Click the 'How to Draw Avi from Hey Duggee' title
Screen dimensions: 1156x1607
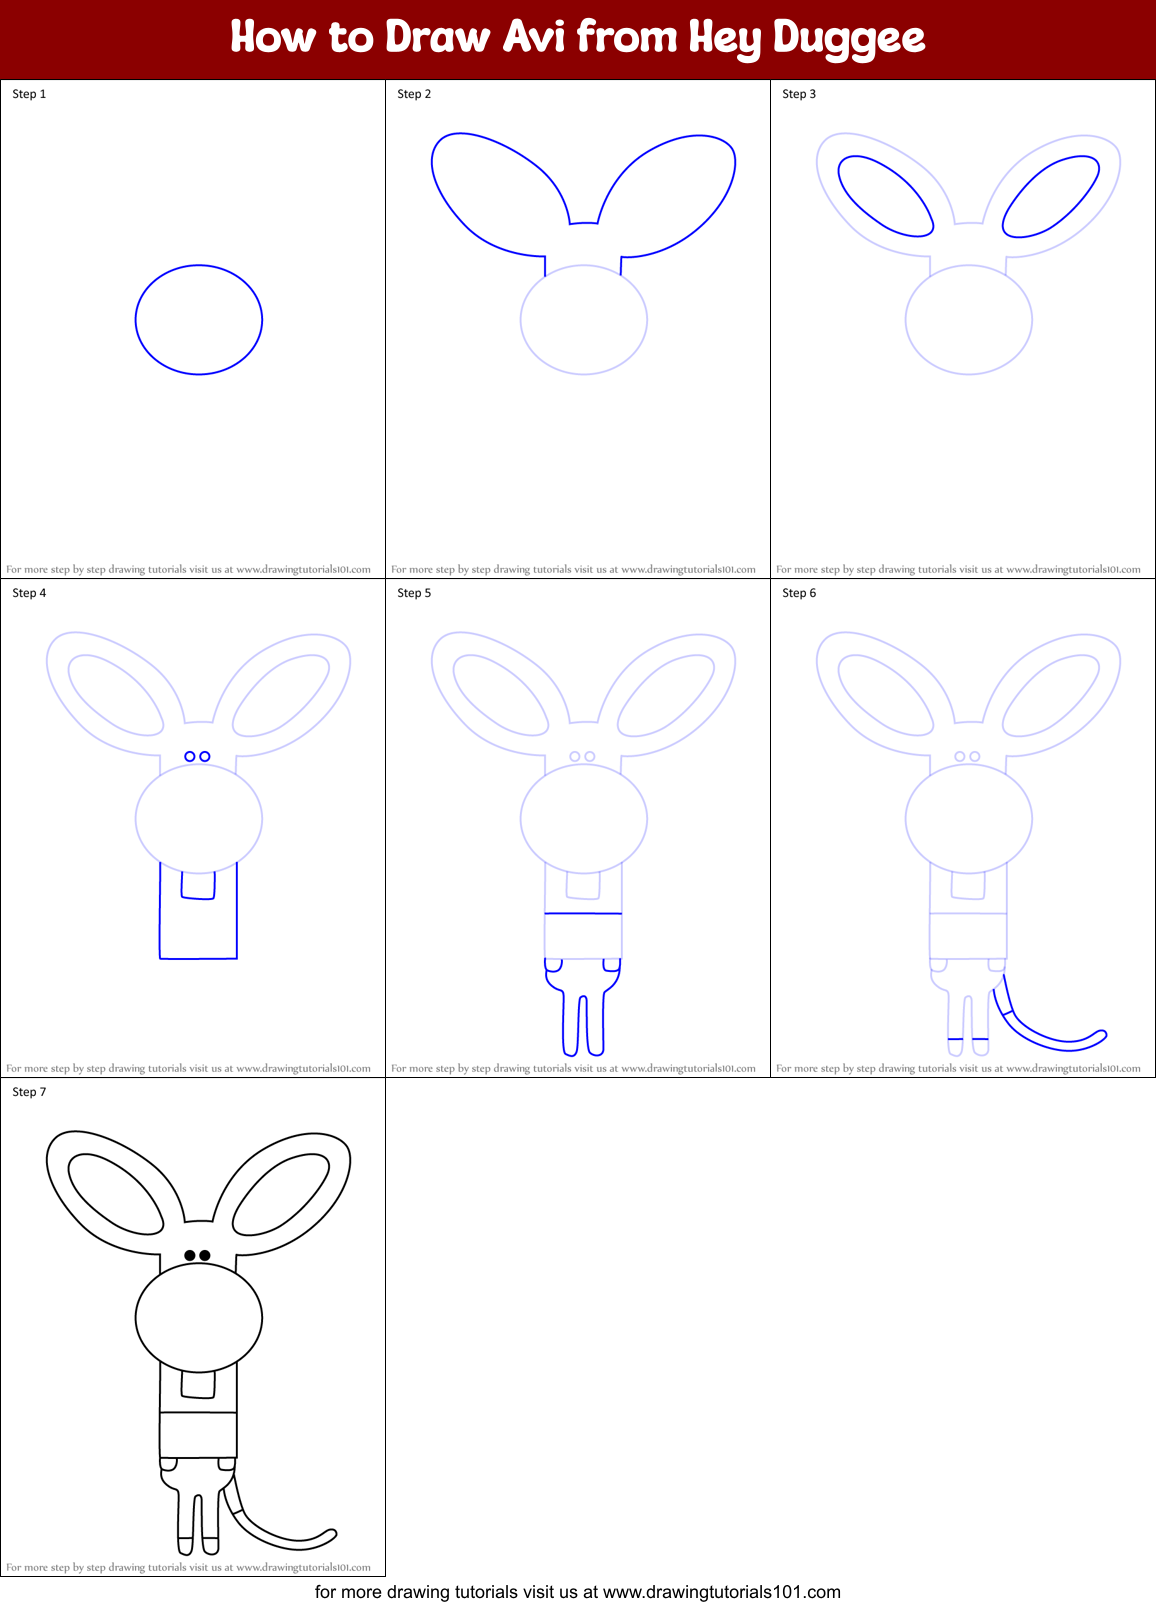click(577, 38)
